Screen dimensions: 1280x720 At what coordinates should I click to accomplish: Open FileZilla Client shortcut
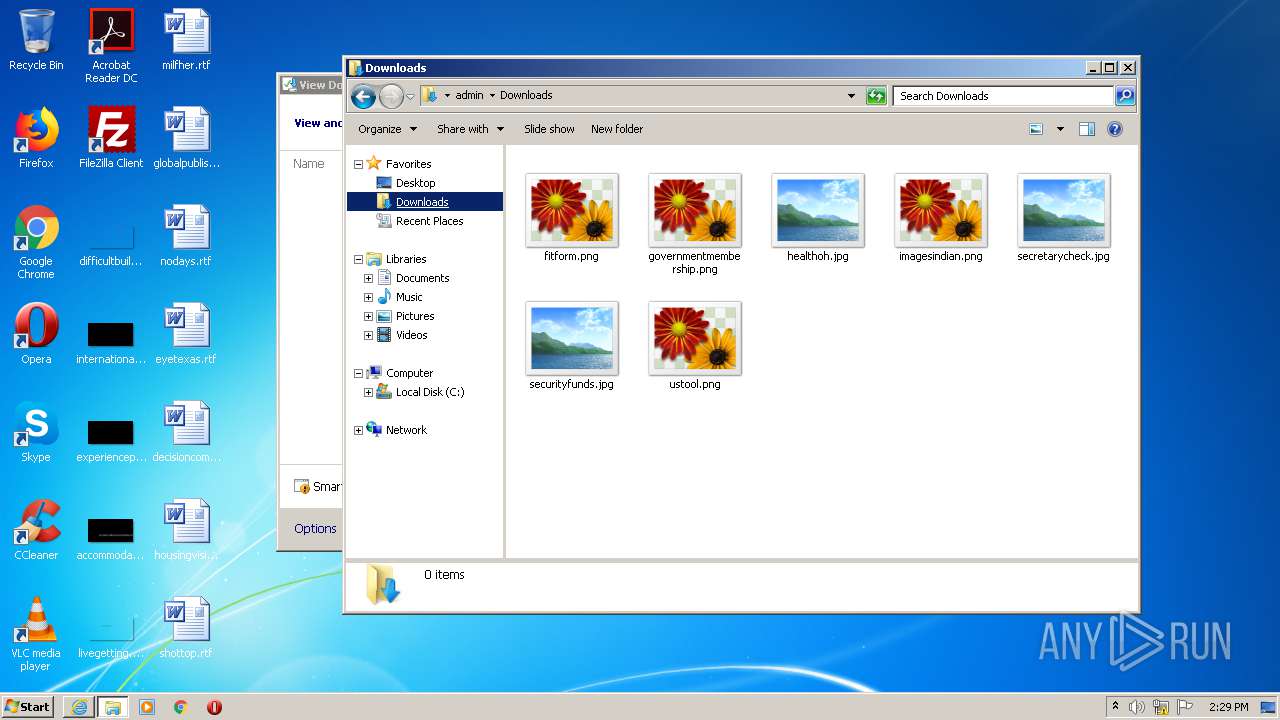111,138
